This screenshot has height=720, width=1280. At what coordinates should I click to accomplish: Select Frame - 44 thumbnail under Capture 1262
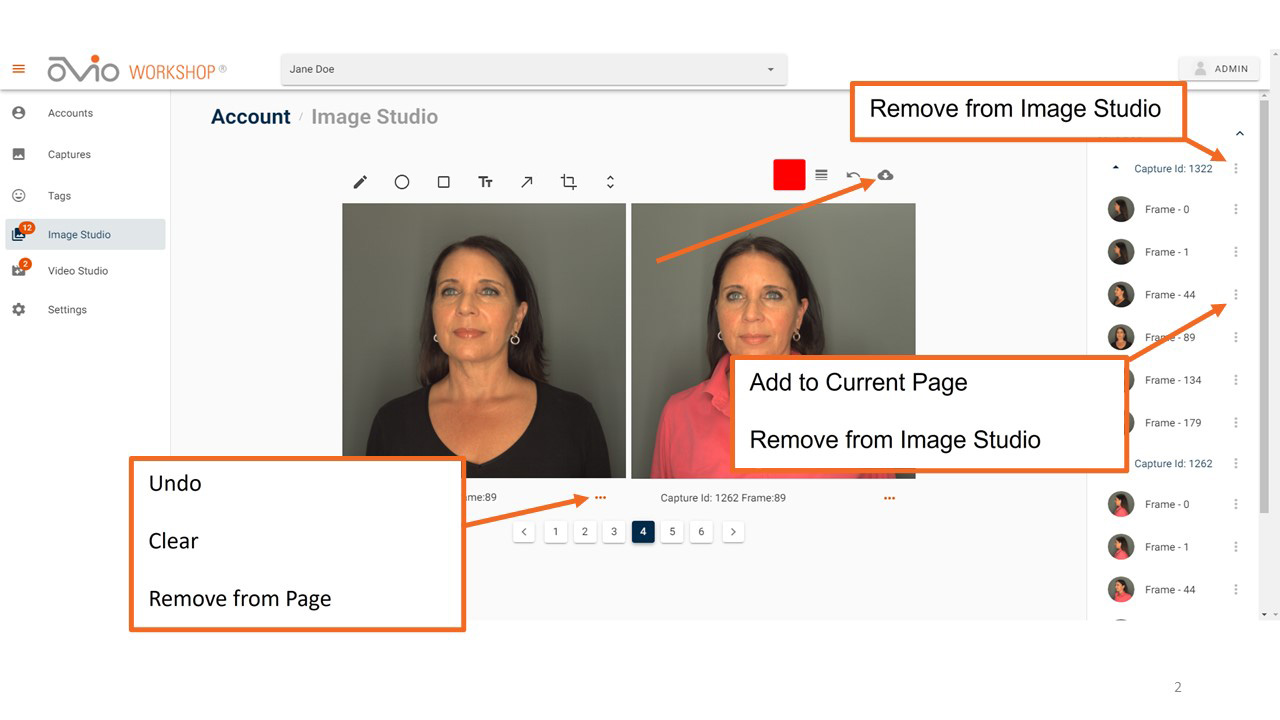click(x=1121, y=590)
